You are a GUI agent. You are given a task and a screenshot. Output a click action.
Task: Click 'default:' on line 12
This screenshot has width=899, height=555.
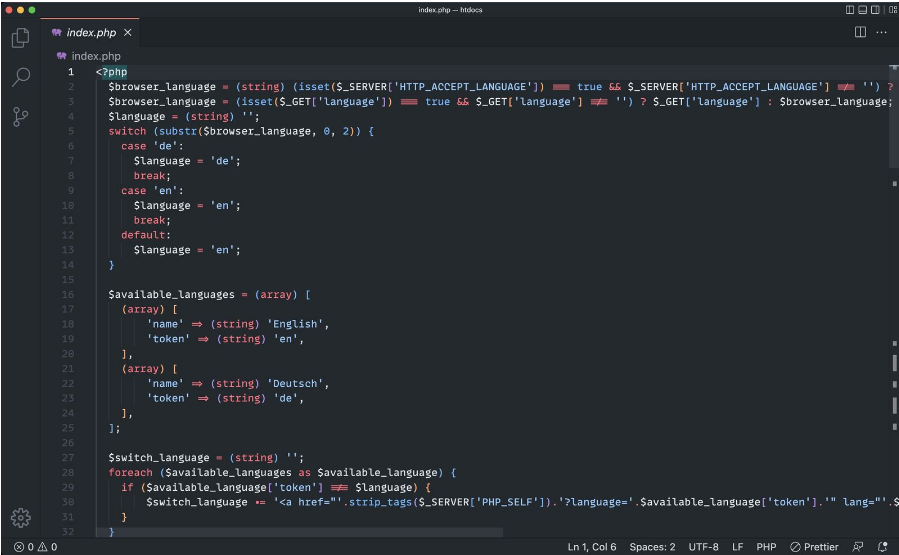(x=146, y=235)
